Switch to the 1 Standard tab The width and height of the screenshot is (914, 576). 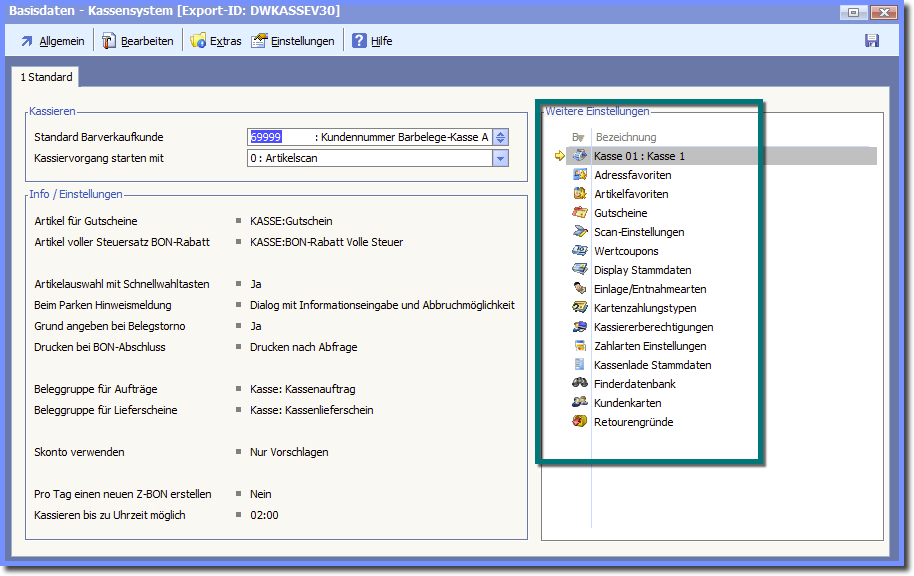click(46, 77)
